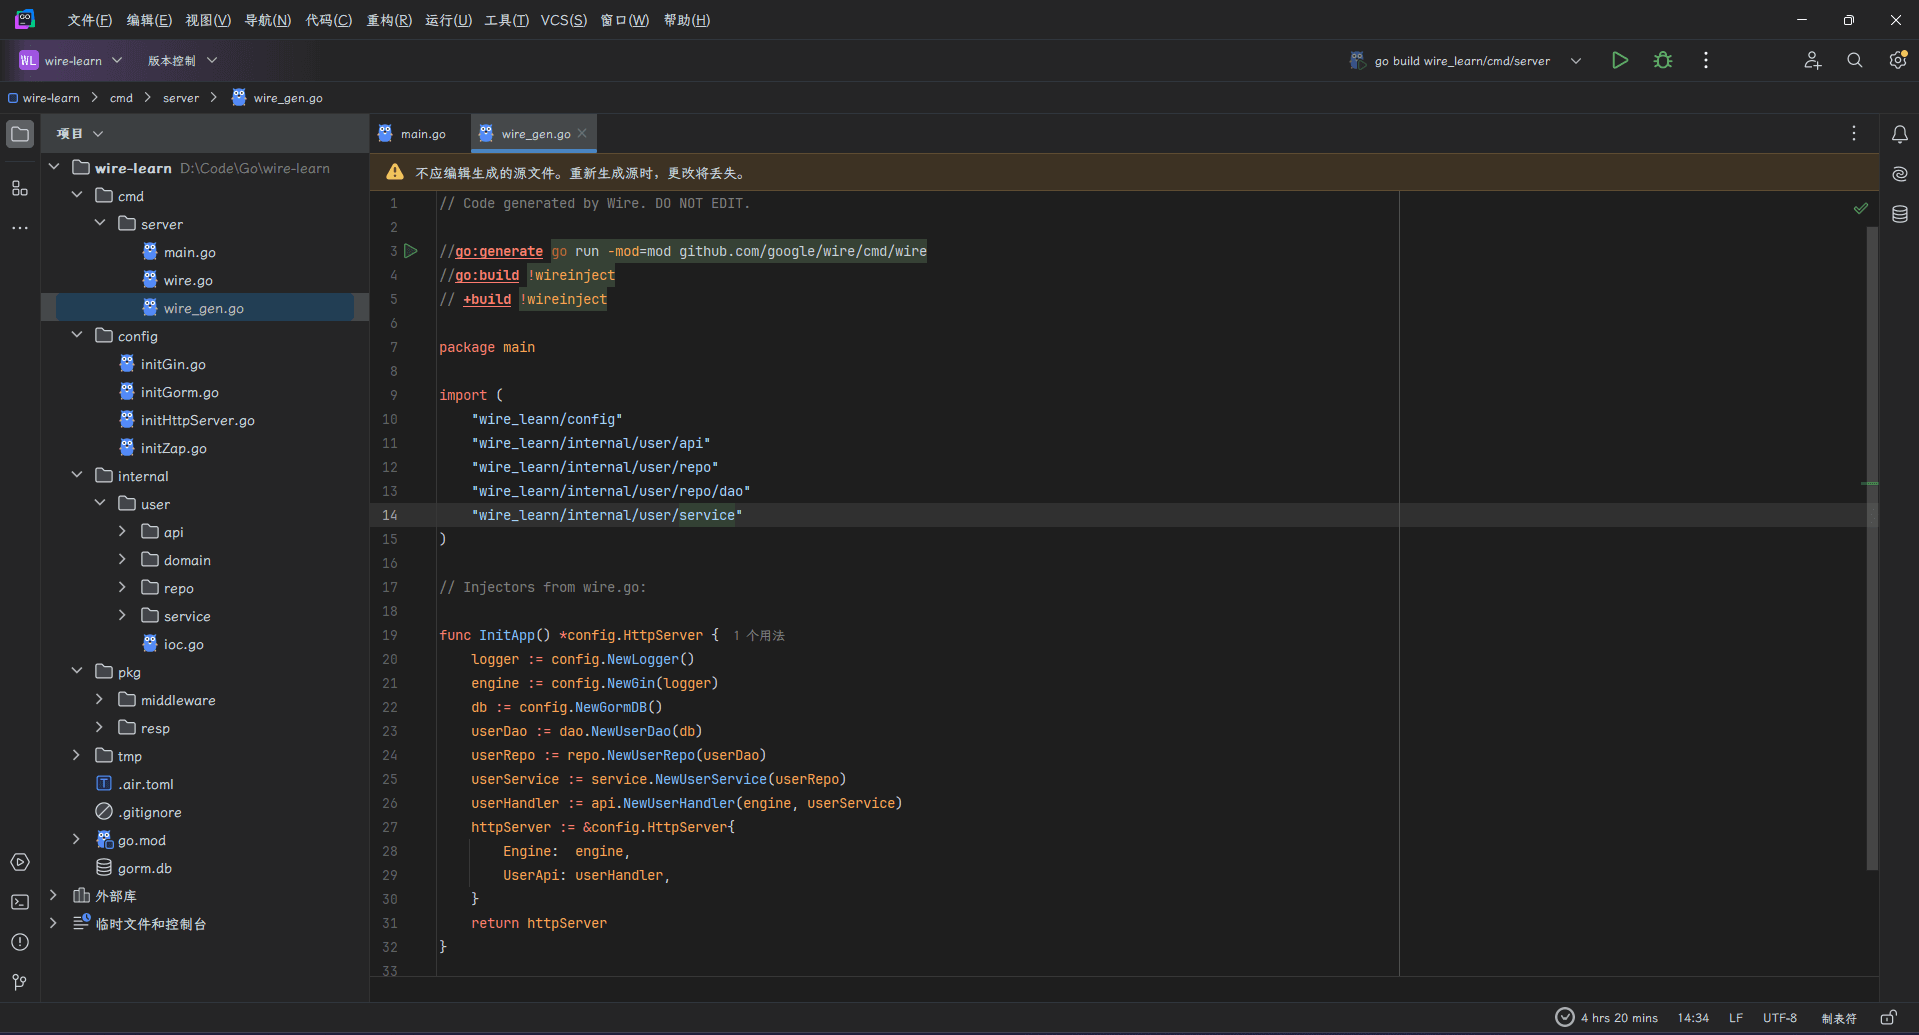The width and height of the screenshot is (1919, 1035).
Task: Open the 版本控制 dropdown
Action: (x=182, y=60)
